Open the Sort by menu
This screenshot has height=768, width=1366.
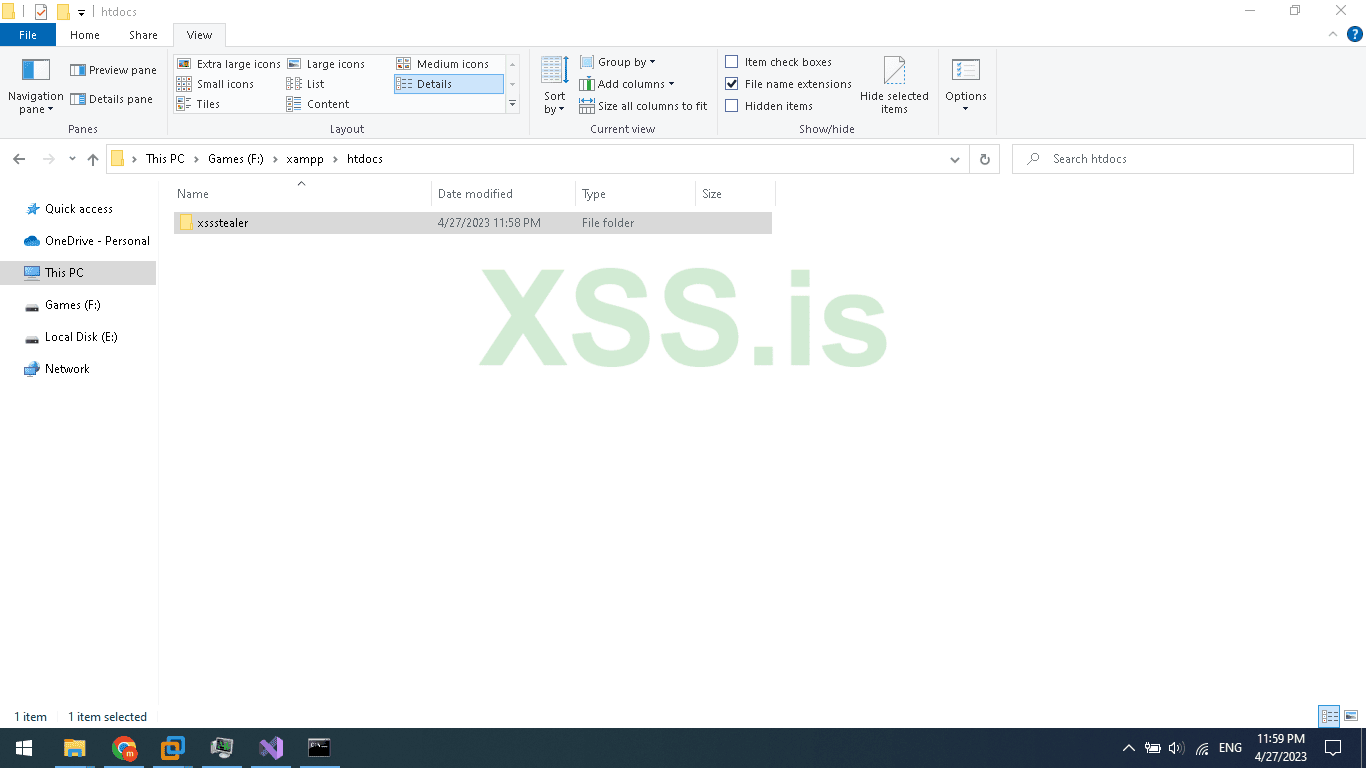[x=554, y=86]
